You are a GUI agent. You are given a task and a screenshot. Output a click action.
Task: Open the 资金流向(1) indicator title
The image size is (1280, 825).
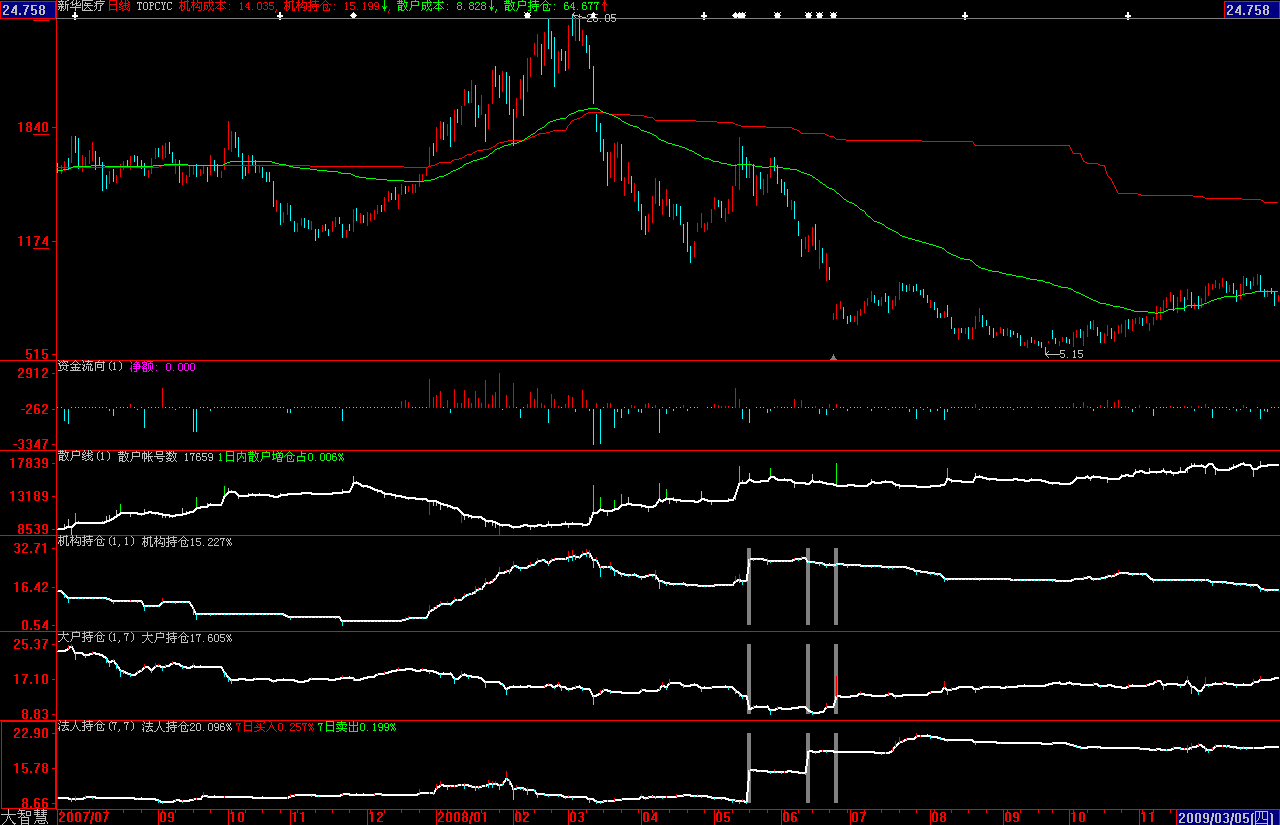[x=90, y=367]
